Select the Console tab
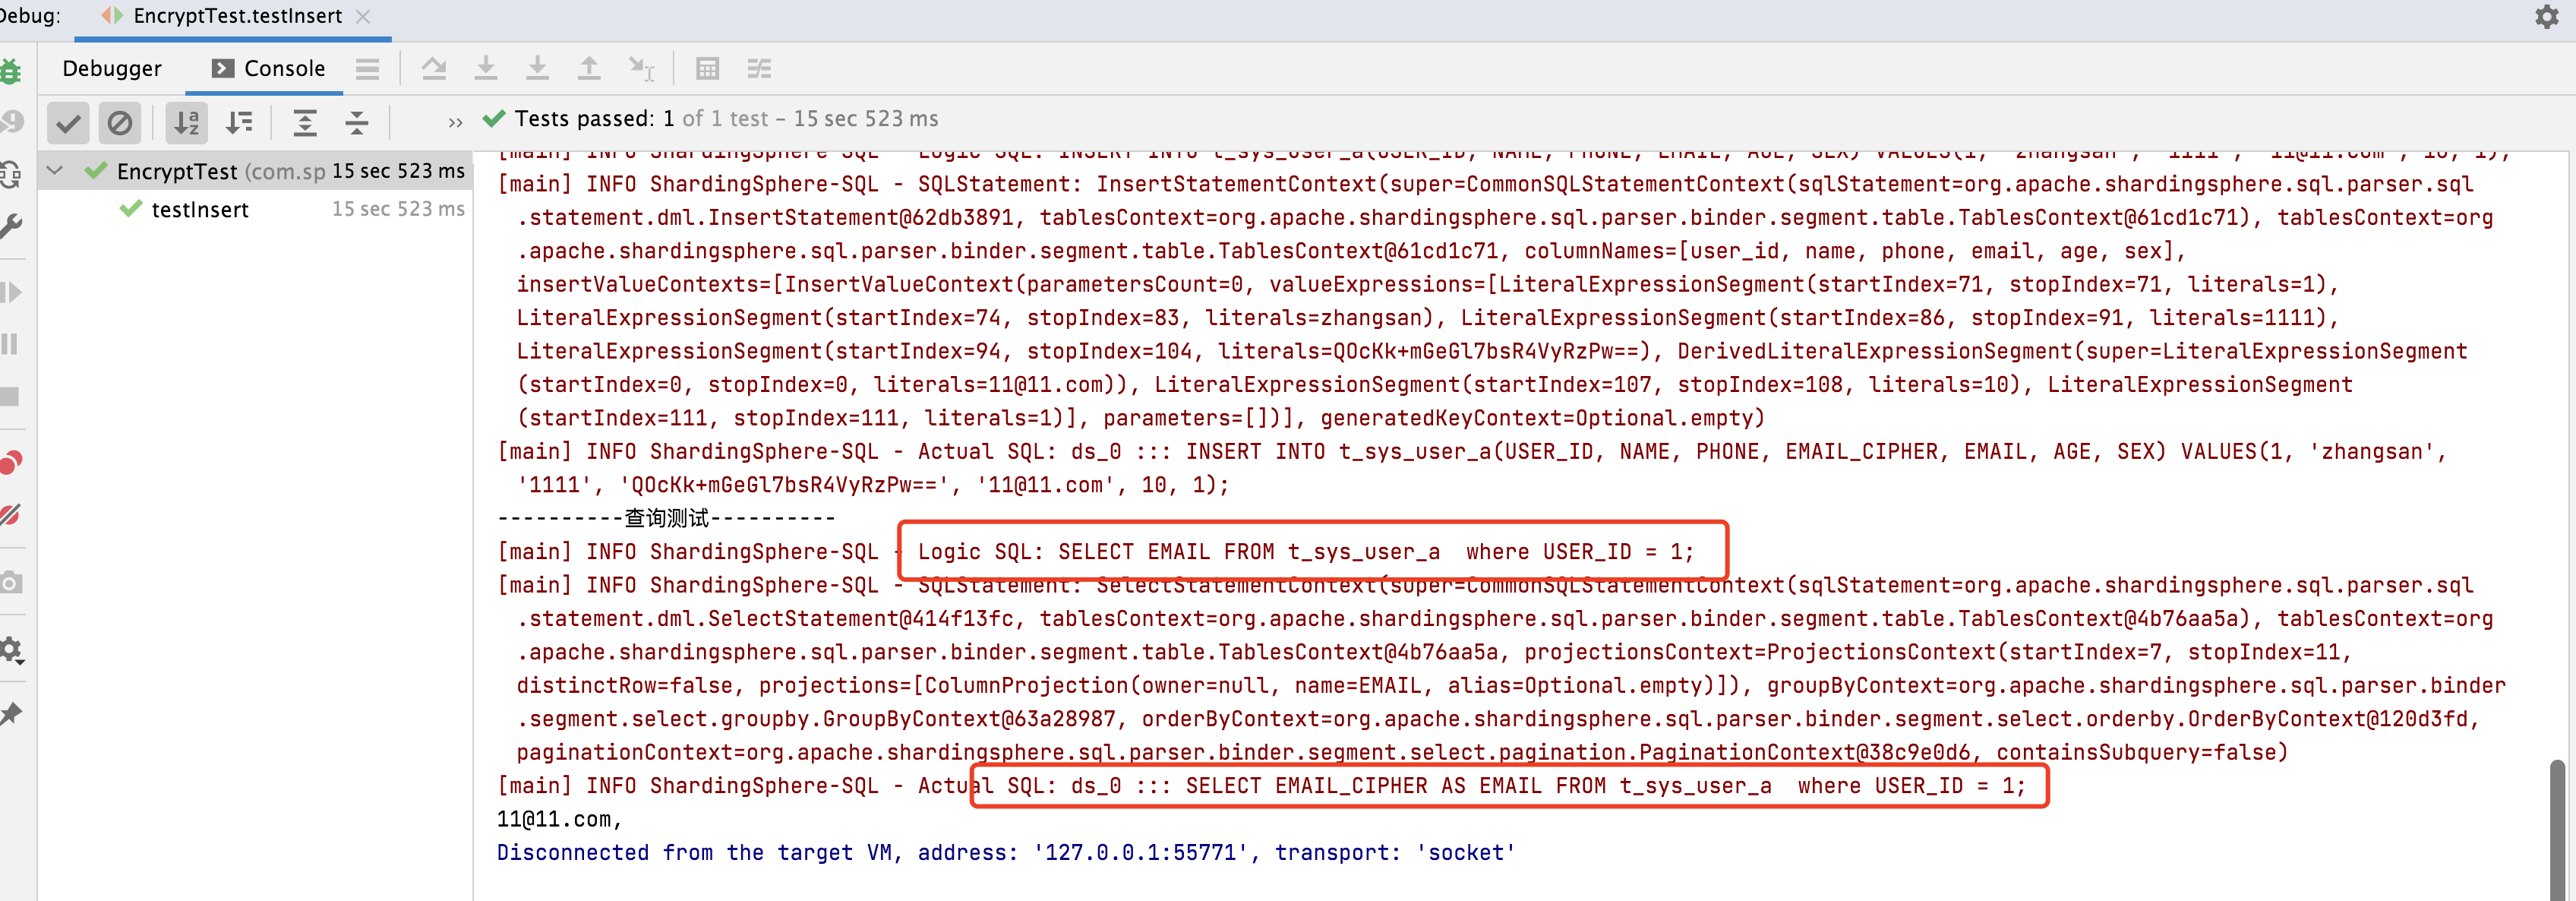 pos(268,68)
